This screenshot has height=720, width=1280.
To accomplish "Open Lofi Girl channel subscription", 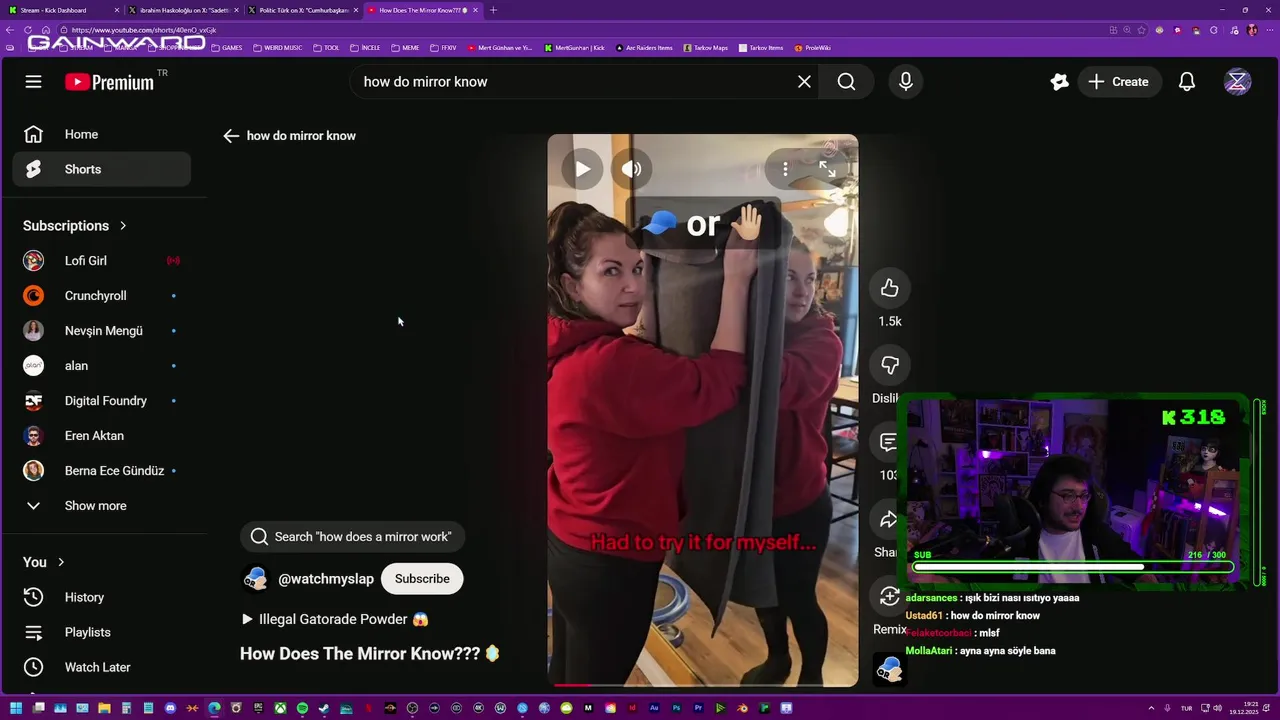I will (x=101, y=261).
